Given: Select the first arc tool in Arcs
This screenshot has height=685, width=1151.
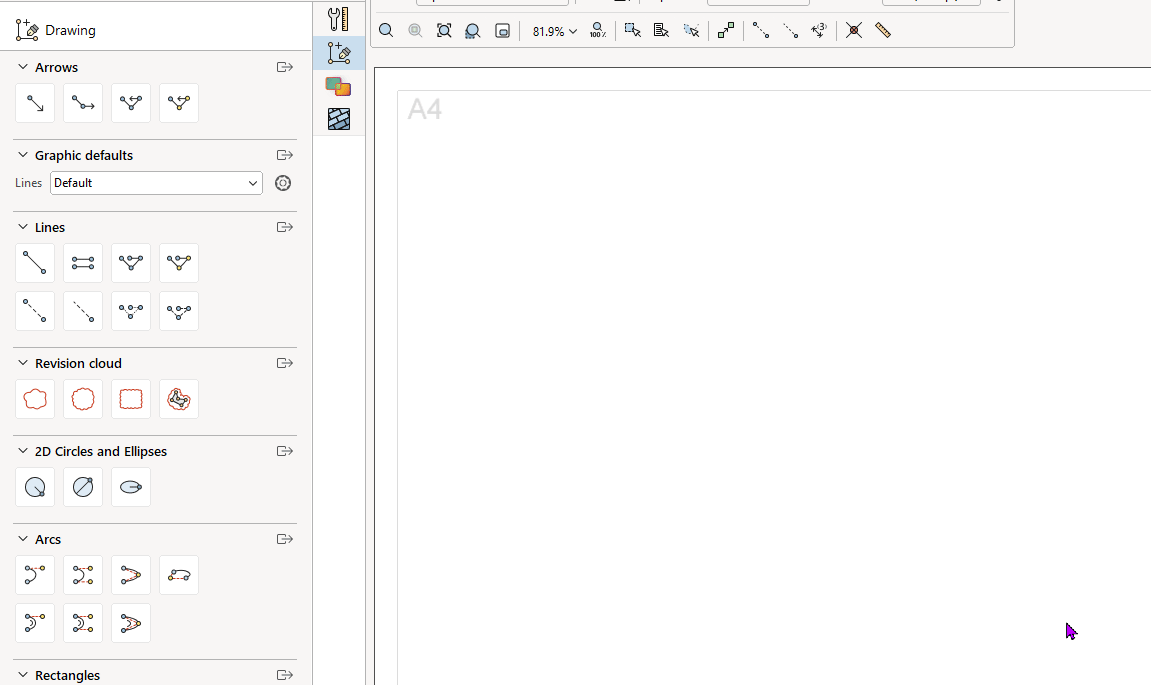Looking at the screenshot, I should click(35, 576).
